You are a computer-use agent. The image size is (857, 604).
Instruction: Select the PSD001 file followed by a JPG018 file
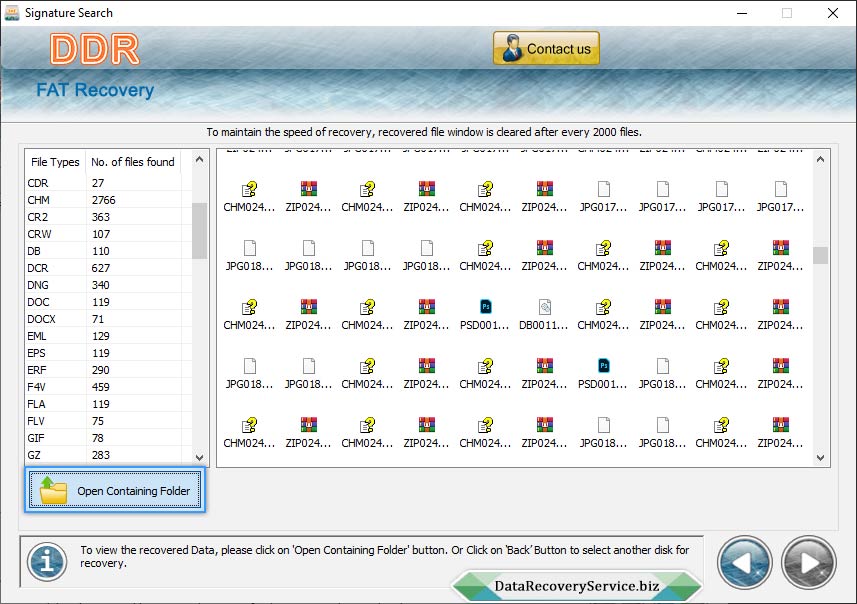pyautogui.click(x=603, y=374)
